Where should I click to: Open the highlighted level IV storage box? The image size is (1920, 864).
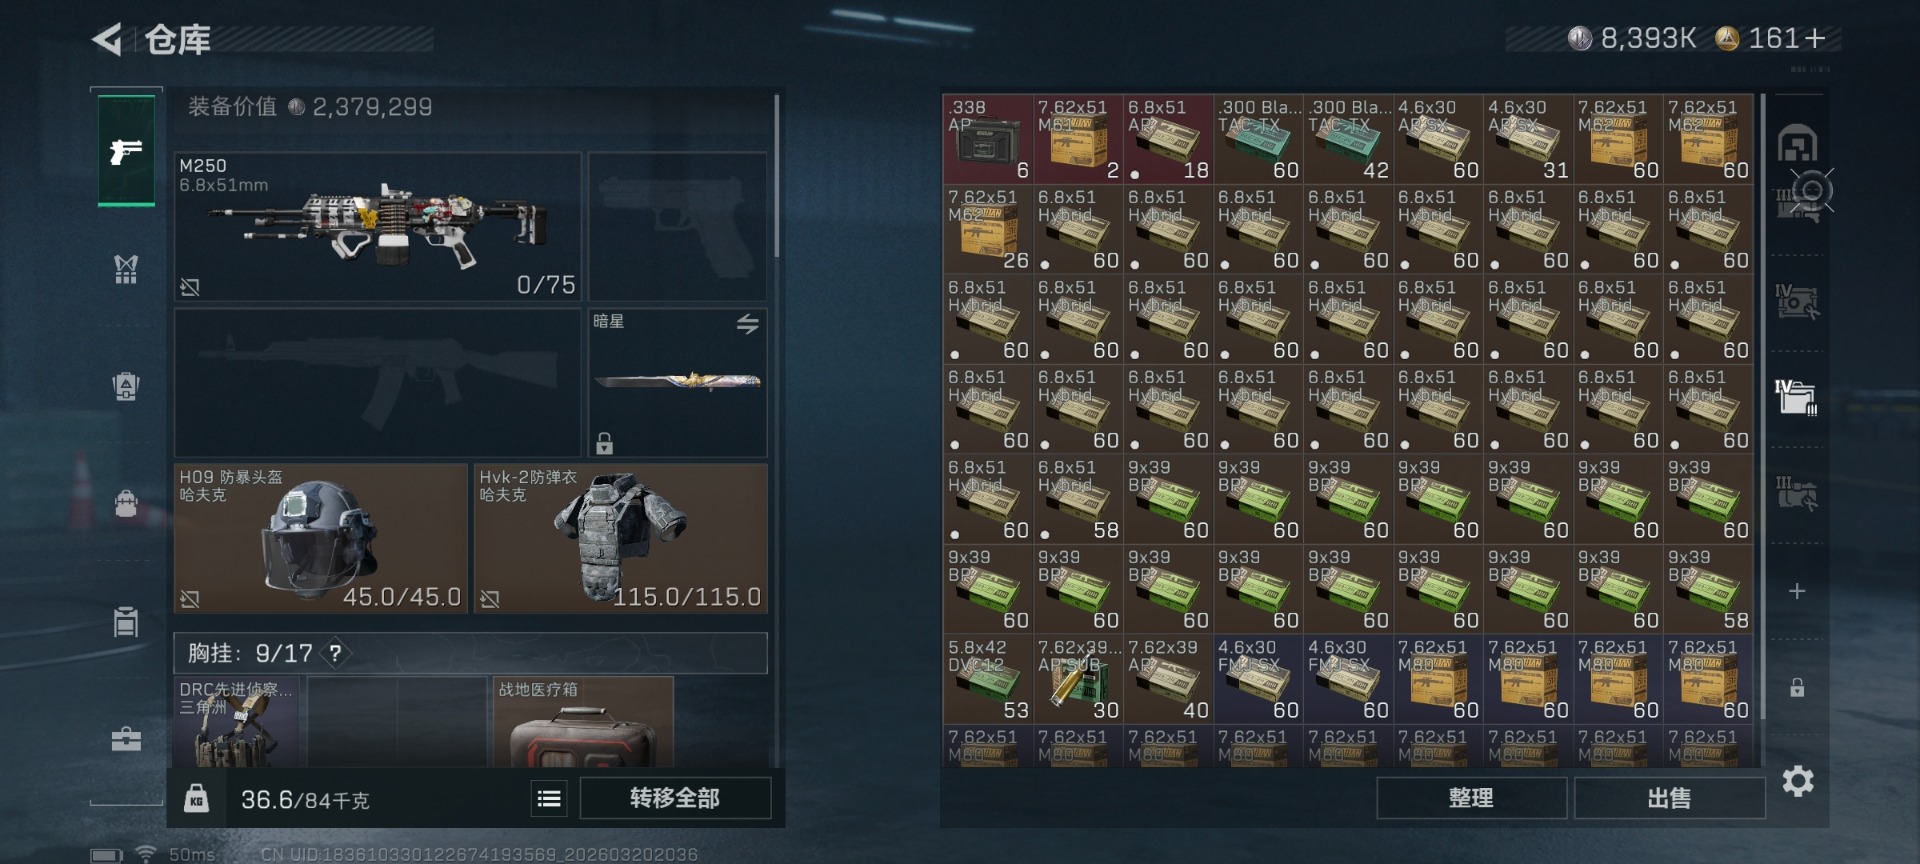(x=1797, y=397)
